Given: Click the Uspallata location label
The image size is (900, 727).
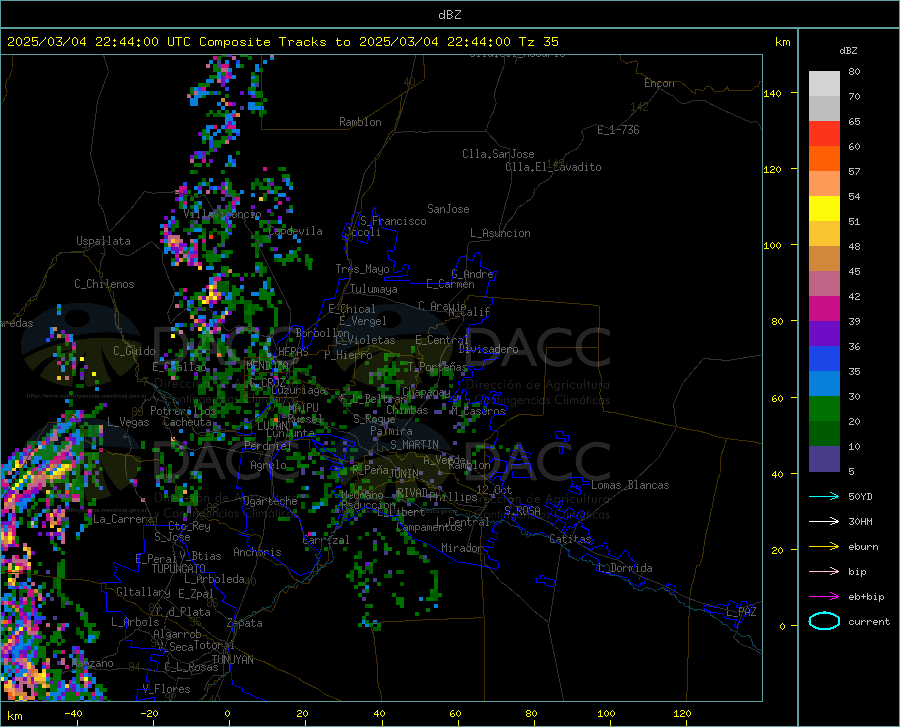Looking at the screenshot, I should coord(103,241).
